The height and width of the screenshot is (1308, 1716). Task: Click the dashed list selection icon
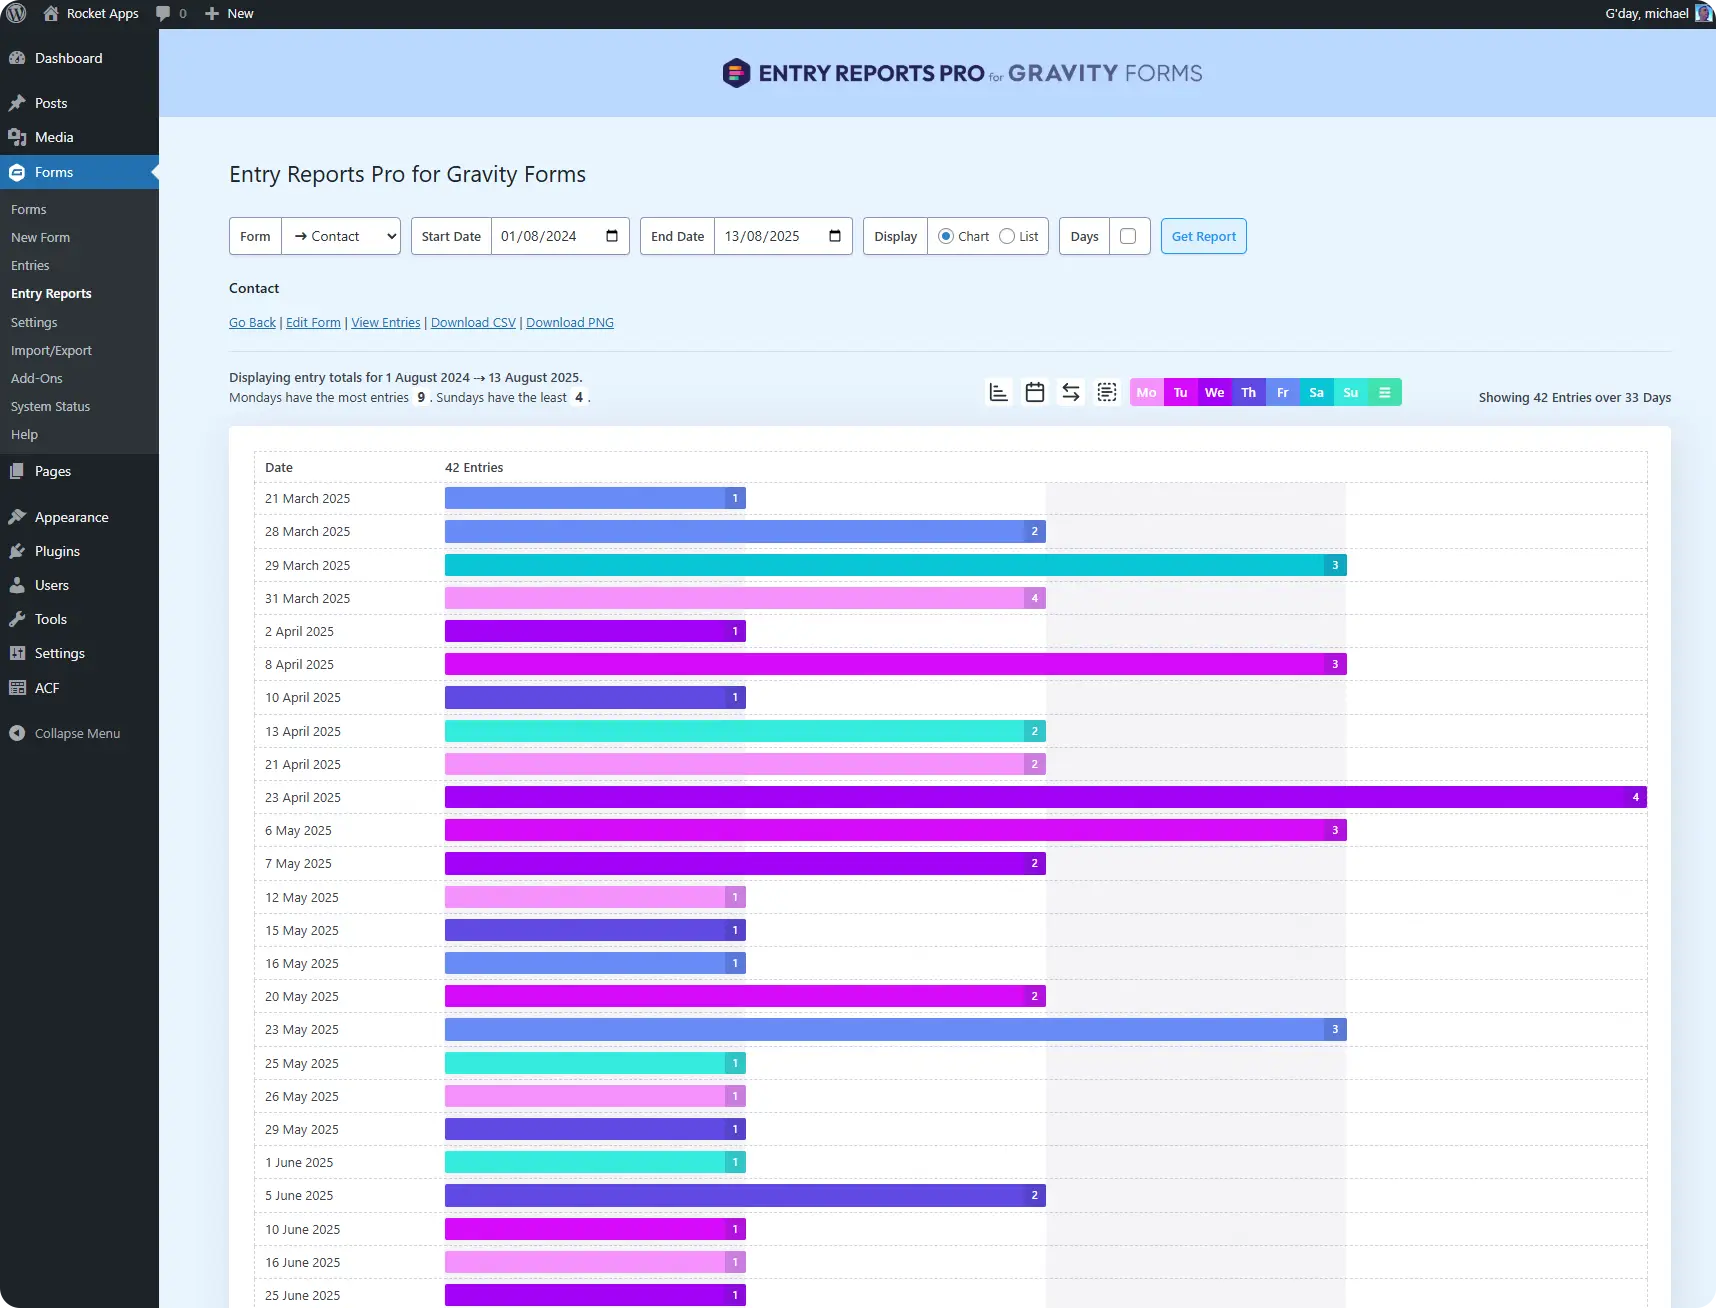pos(1107,392)
